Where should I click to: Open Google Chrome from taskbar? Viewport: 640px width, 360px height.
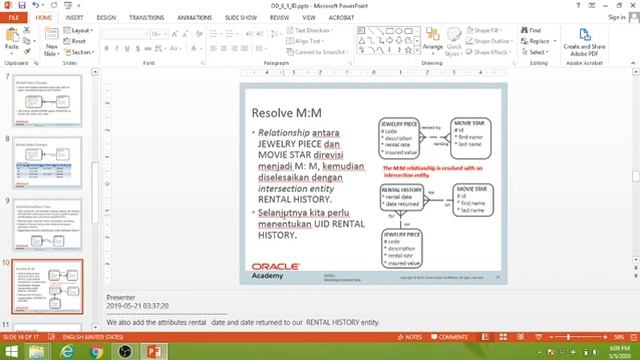(x=97, y=351)
